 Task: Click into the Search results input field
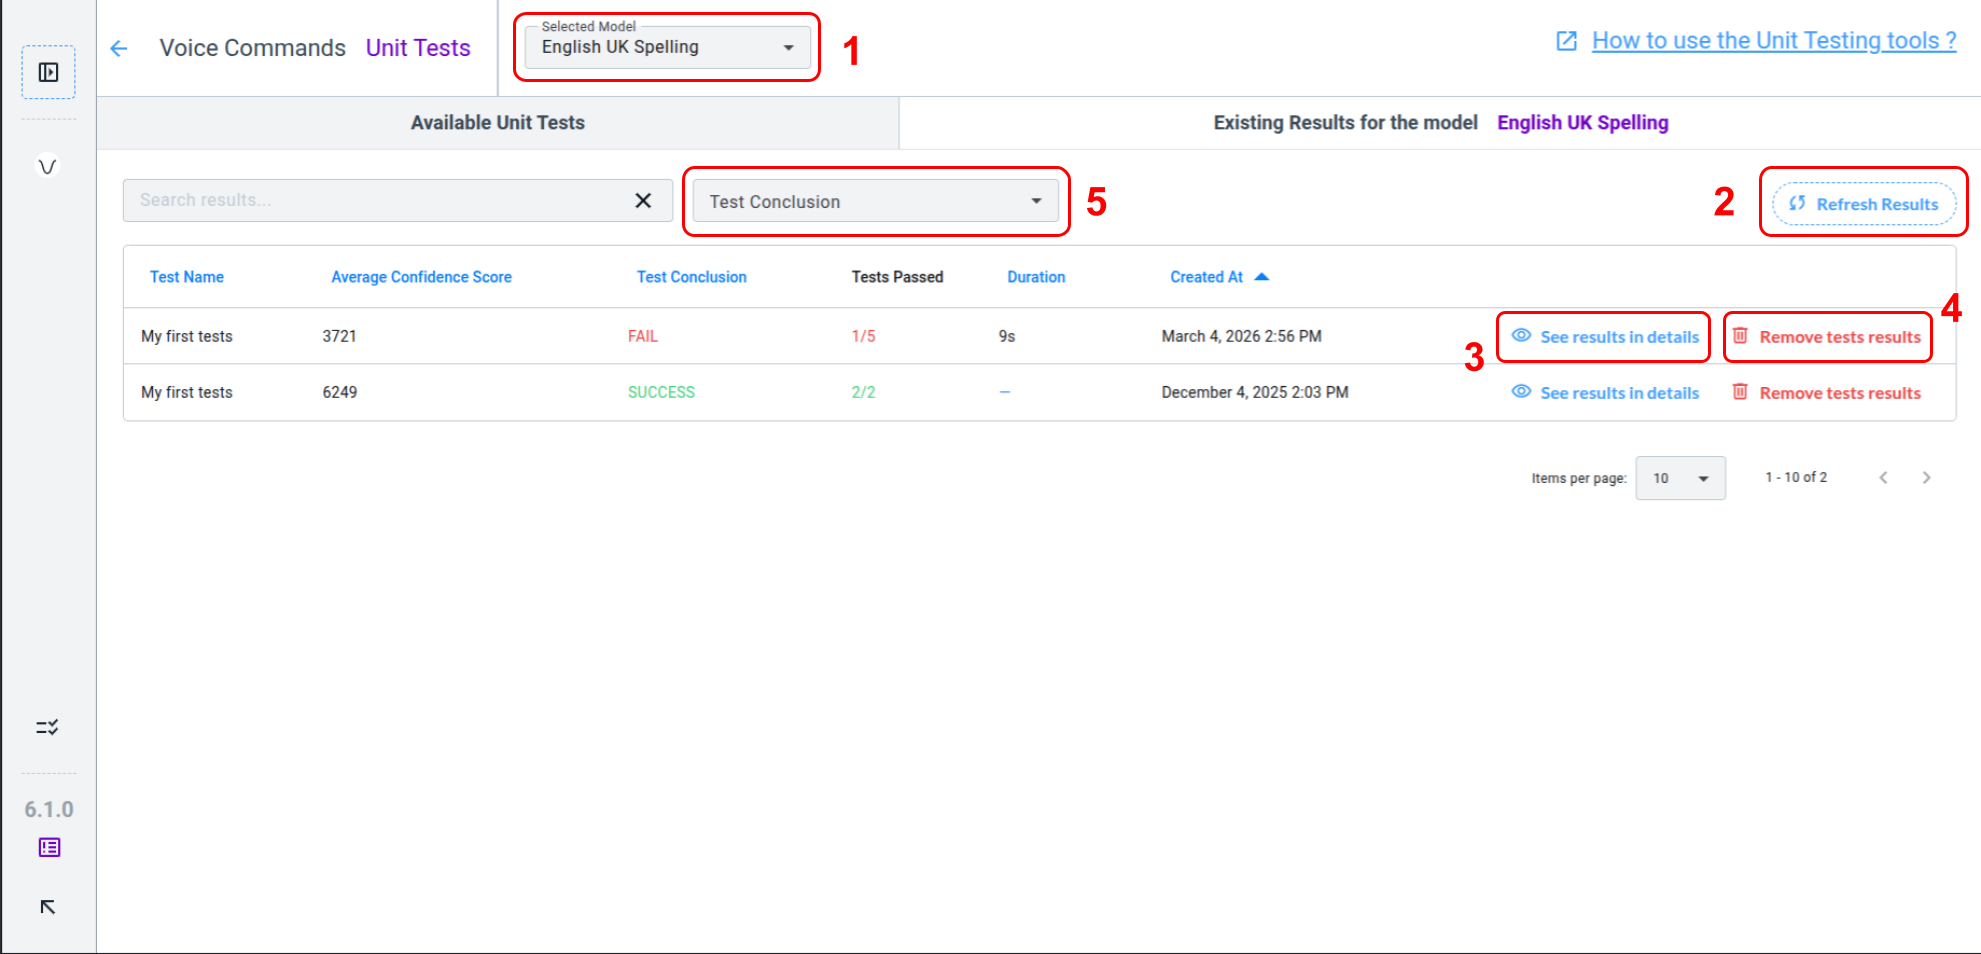pos(375,201)
